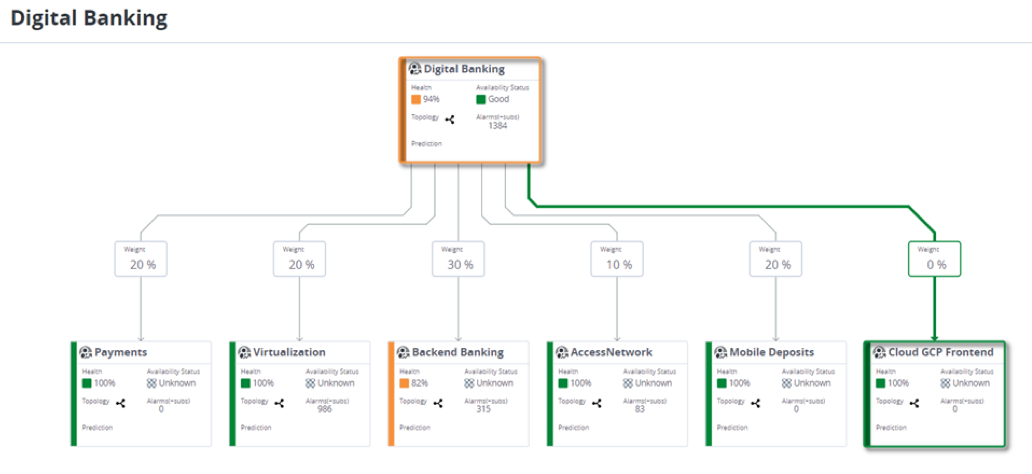Click the Payments service icon

pyautogui.click(x=87, y=353)
